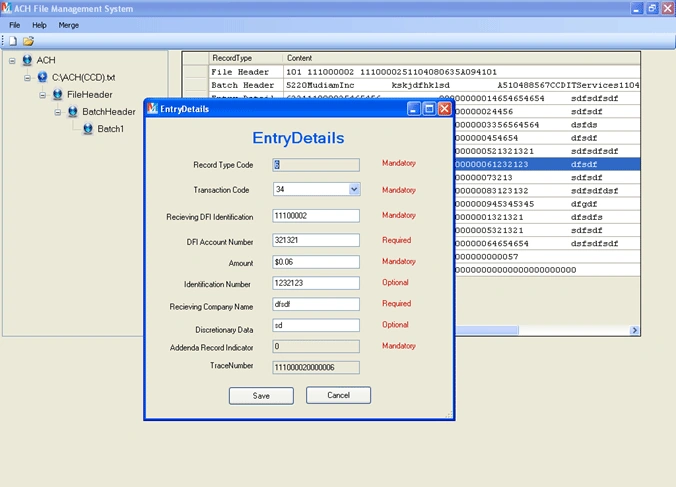
Task: Click the New file toolbar icon
Action: coord(13,41)
